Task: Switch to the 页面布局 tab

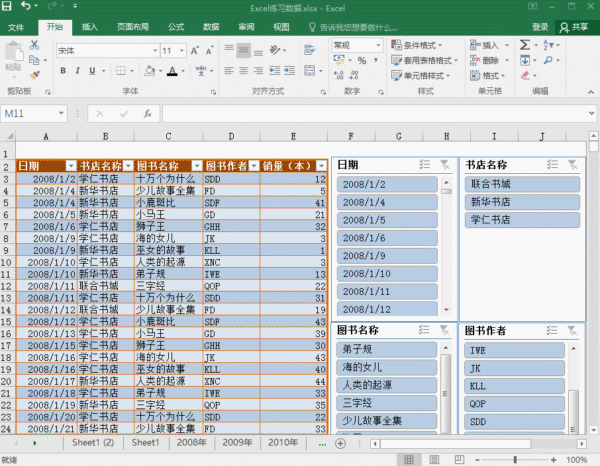Action: 133,27
